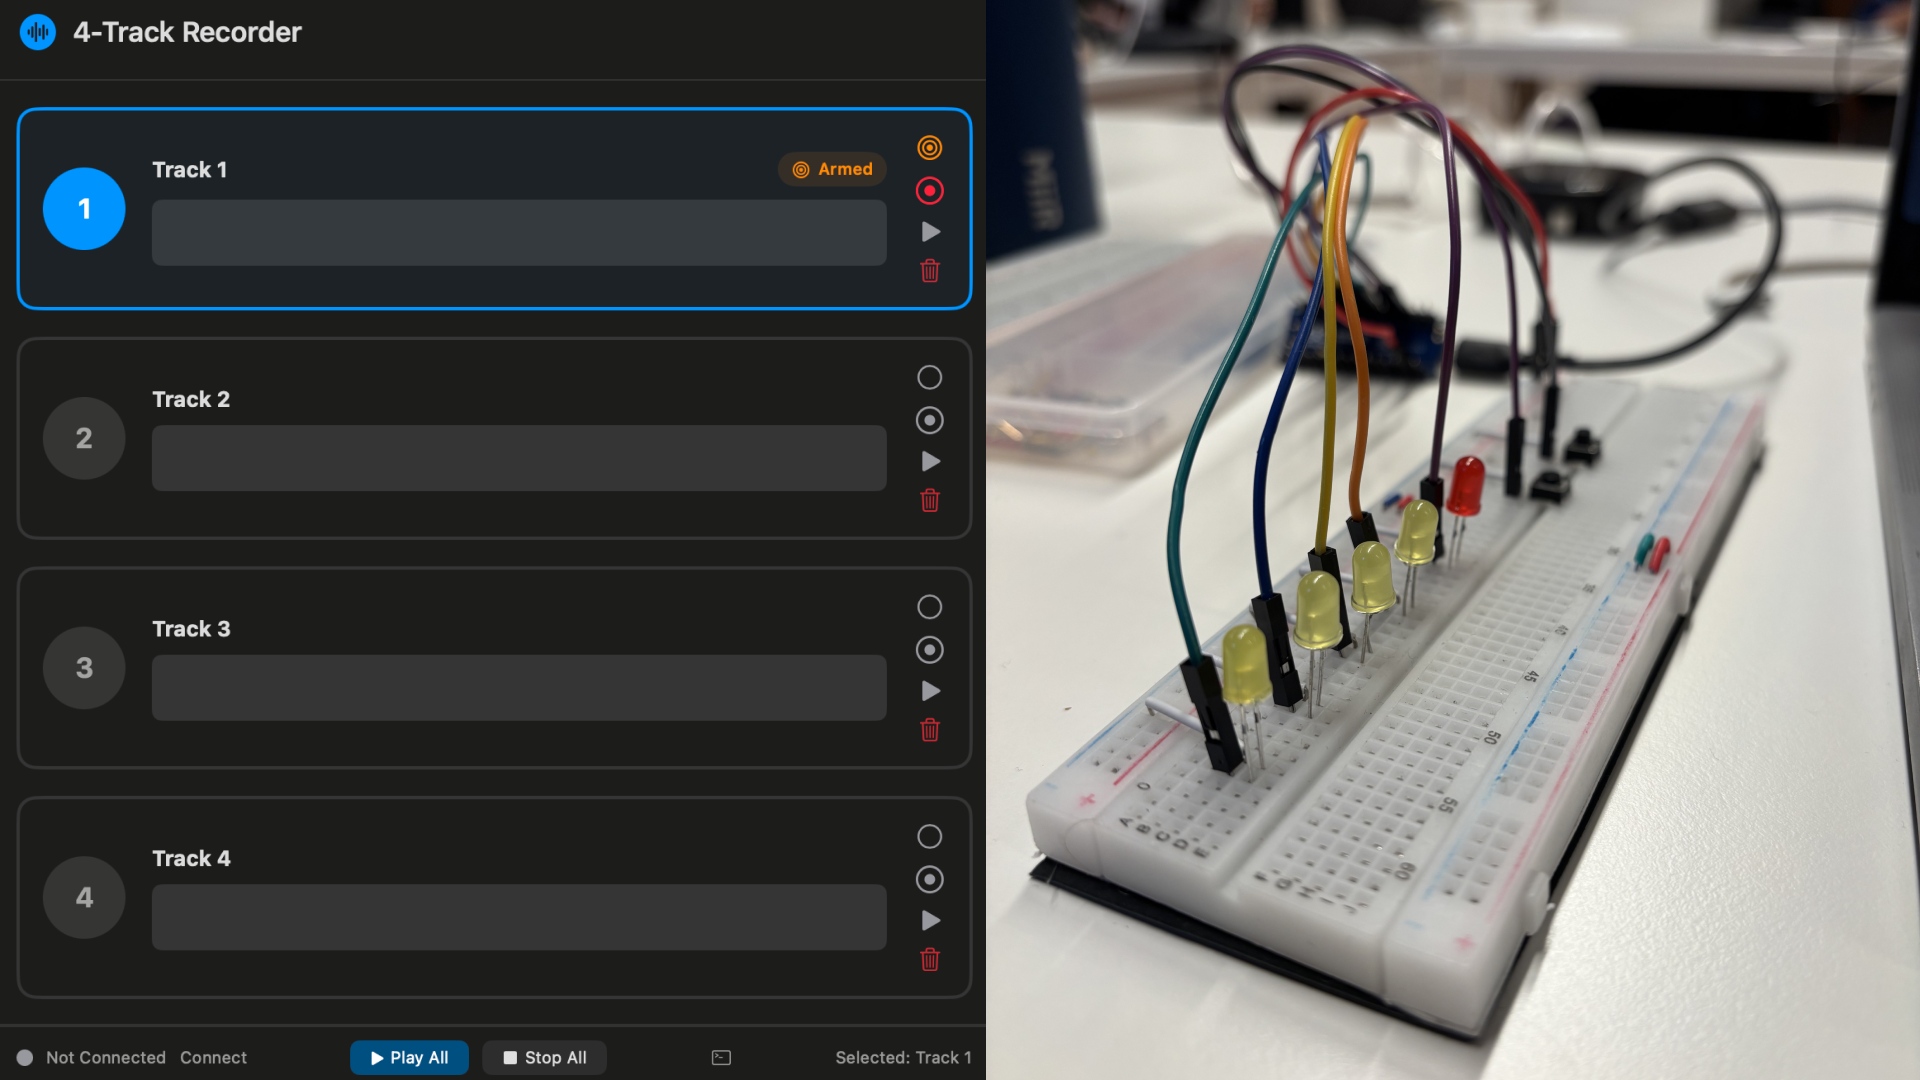Screen dimensions: 1920x1080
Task: Disarm Track 1 using orange arm toggle
Action: pos(929,148)
